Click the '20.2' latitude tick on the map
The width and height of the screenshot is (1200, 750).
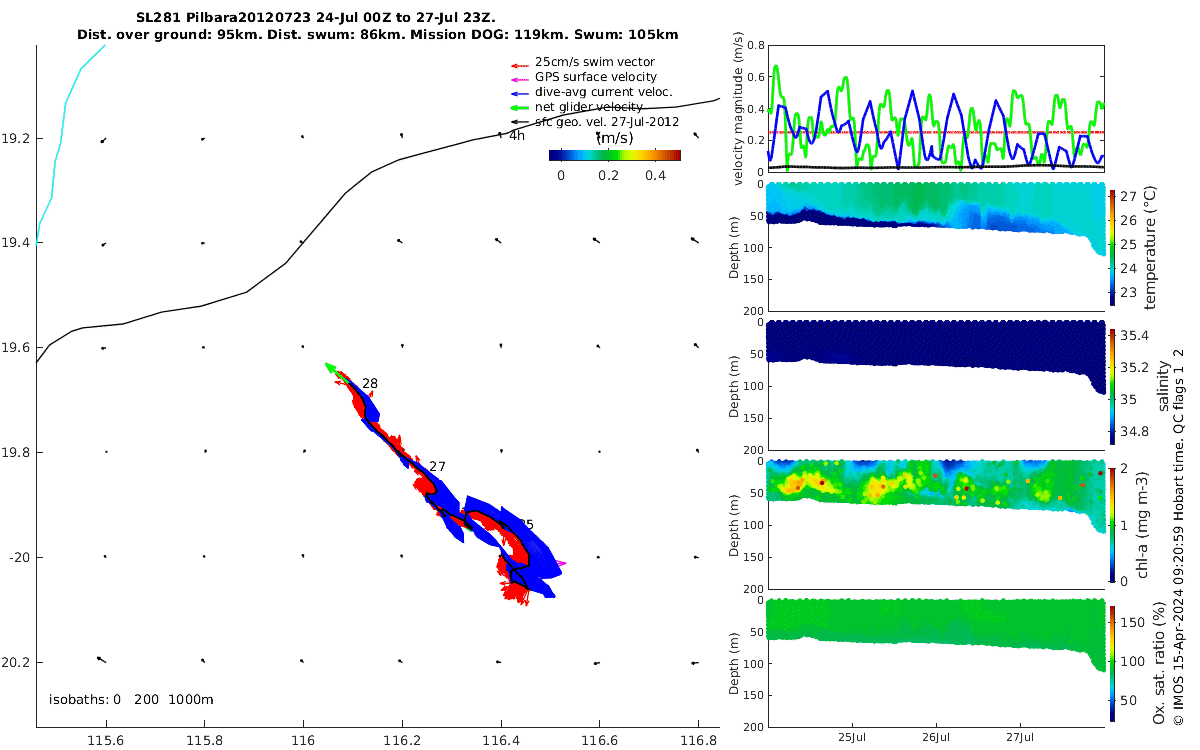pyautogui.click(x=18, y=662)
